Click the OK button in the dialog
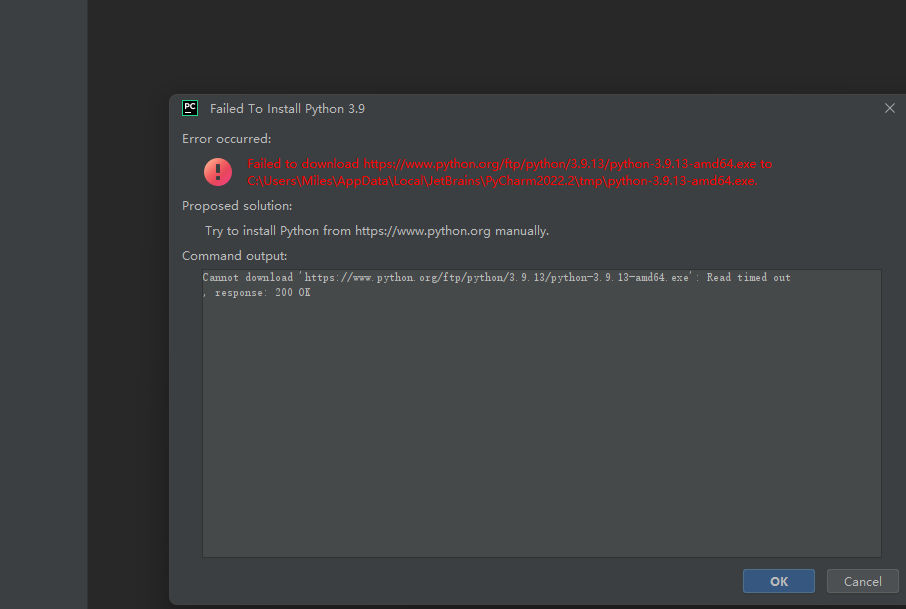This screenshot has width=906, height=609. tap(778, 581)
